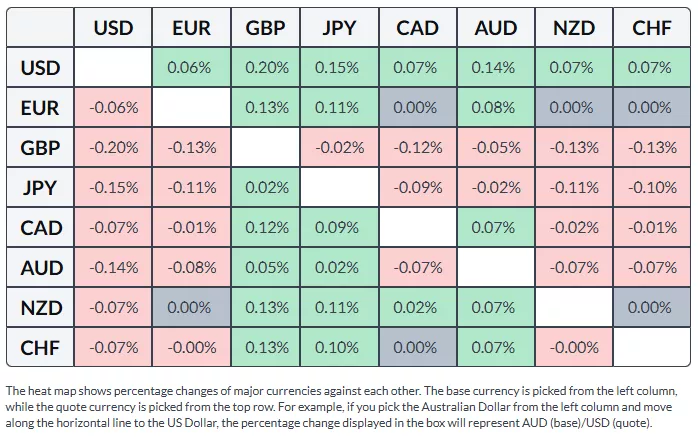Viewport: 698px width, 437px height.
Task: Select the AUD/USD cell showing -0.14%
Action: [x=113, y=268]
